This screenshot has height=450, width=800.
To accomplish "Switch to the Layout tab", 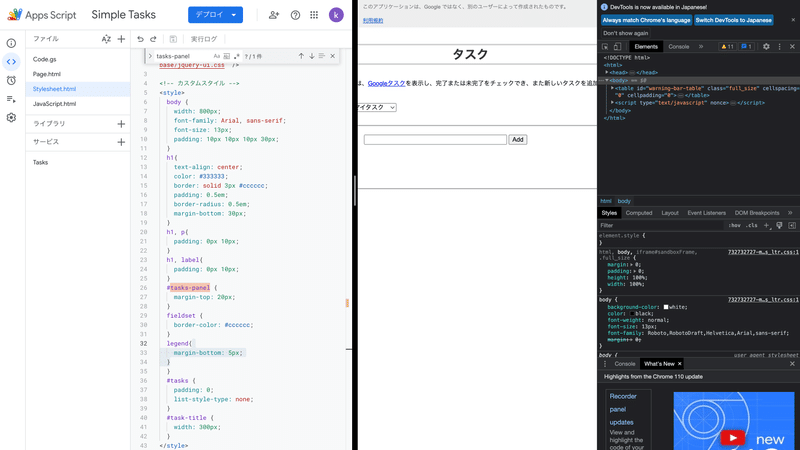I will 670,213.
